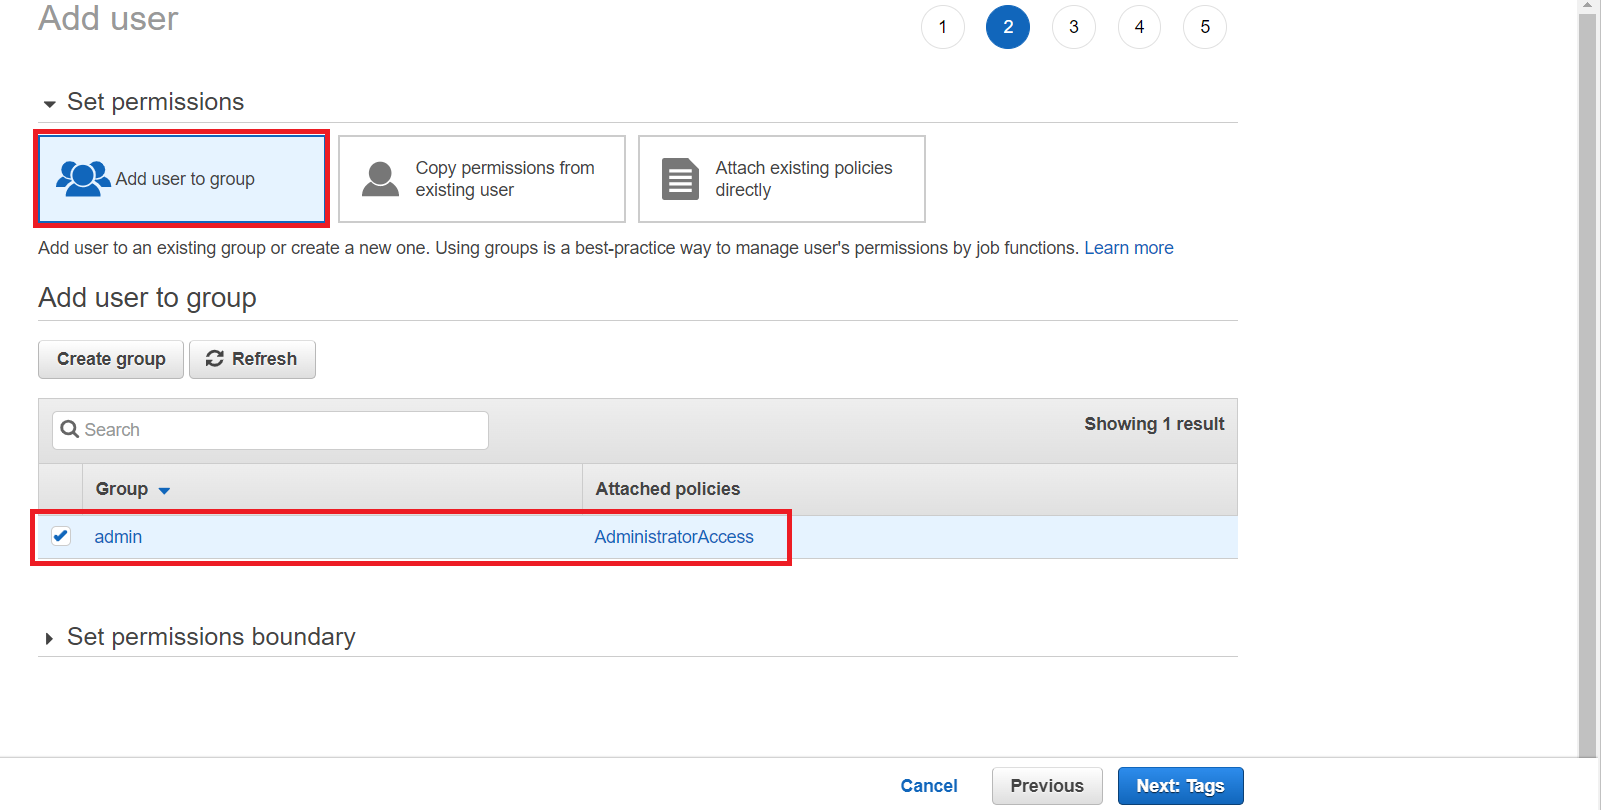
Task: Jump to wizard step 5
Action: point(1205,27)
